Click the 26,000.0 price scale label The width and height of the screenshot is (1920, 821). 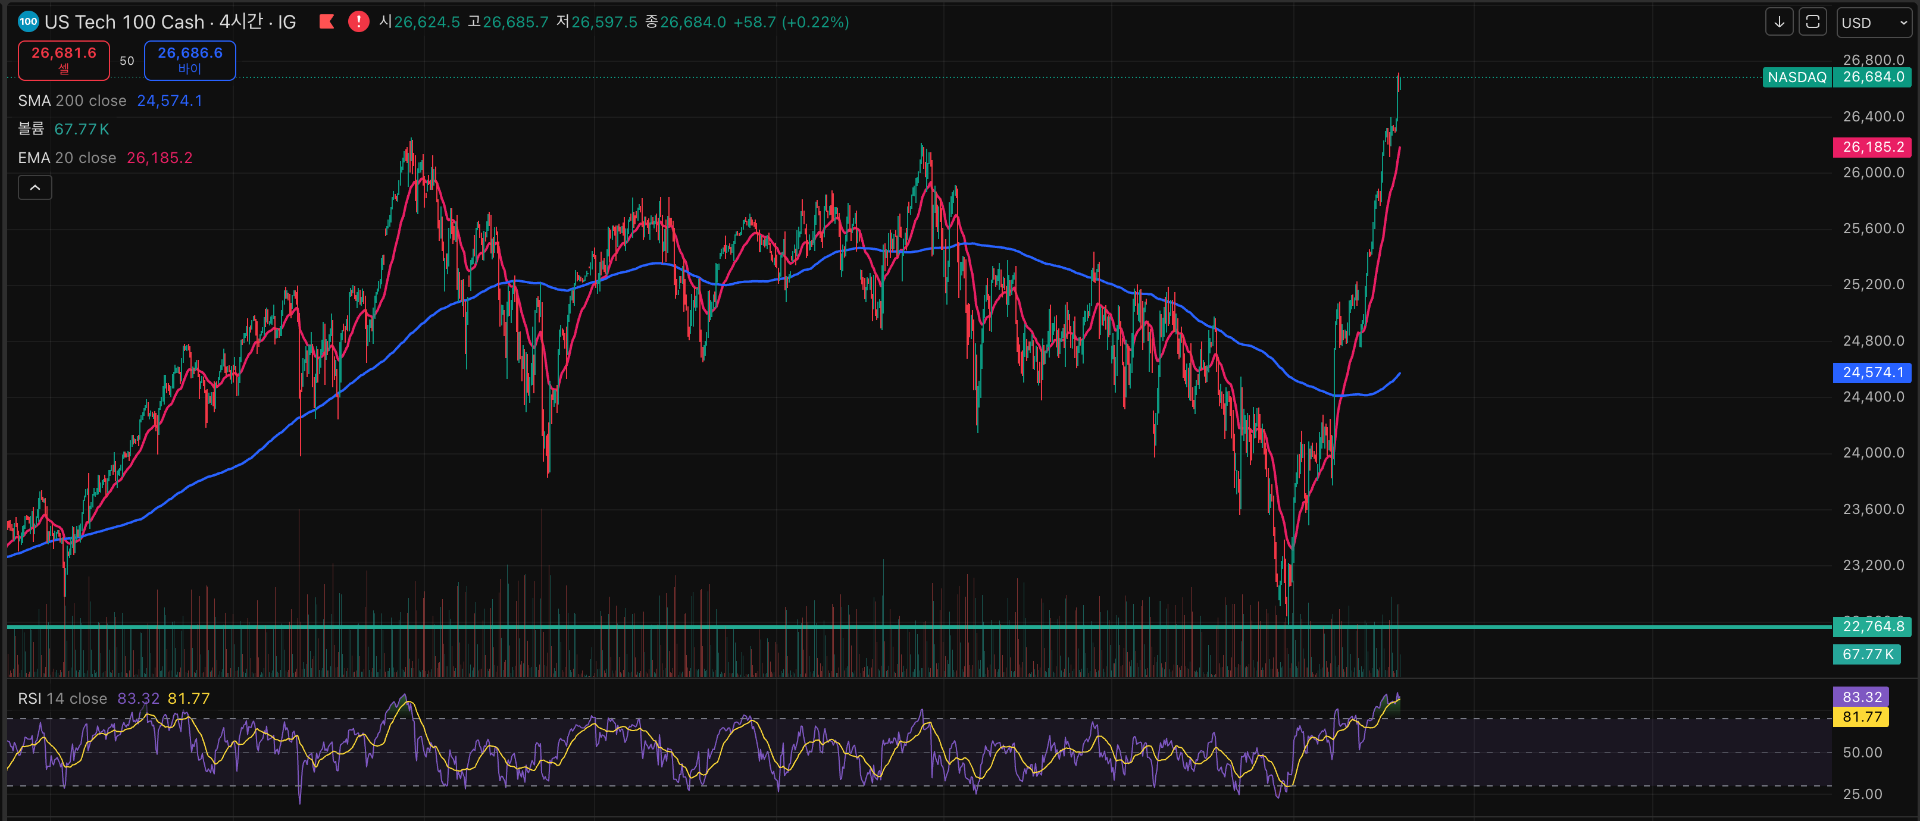[x=1874, y=172]
